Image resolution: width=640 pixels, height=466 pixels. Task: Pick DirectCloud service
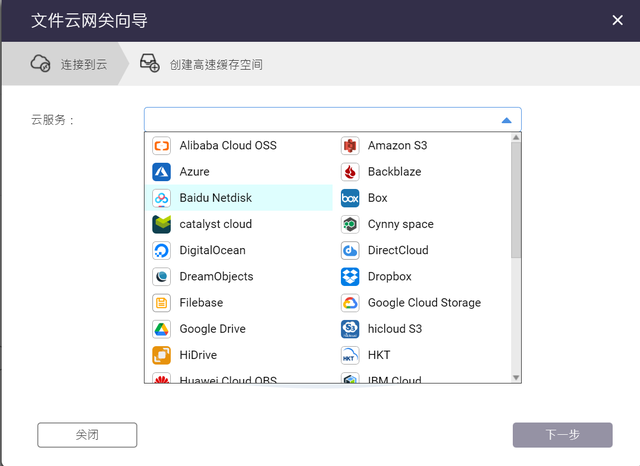[x=422, y=250]
